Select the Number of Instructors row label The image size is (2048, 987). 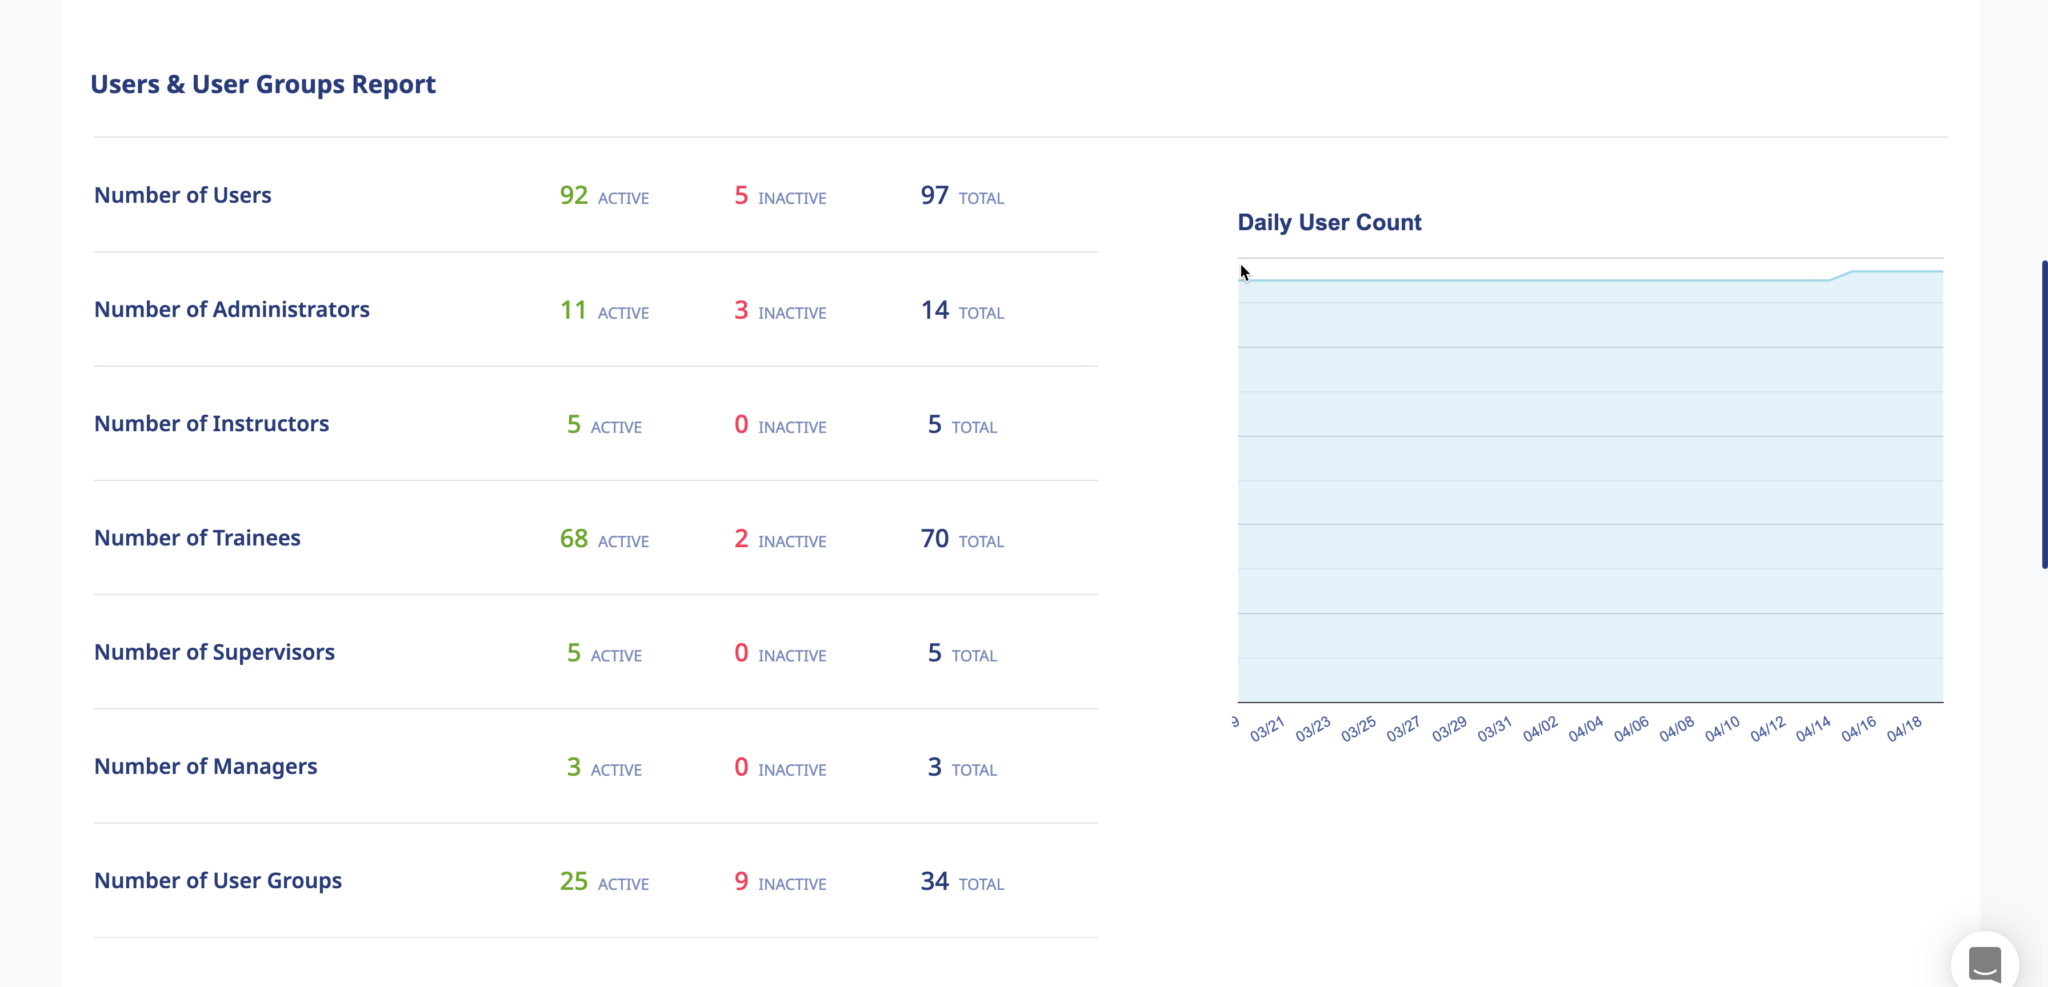[211, 423]
